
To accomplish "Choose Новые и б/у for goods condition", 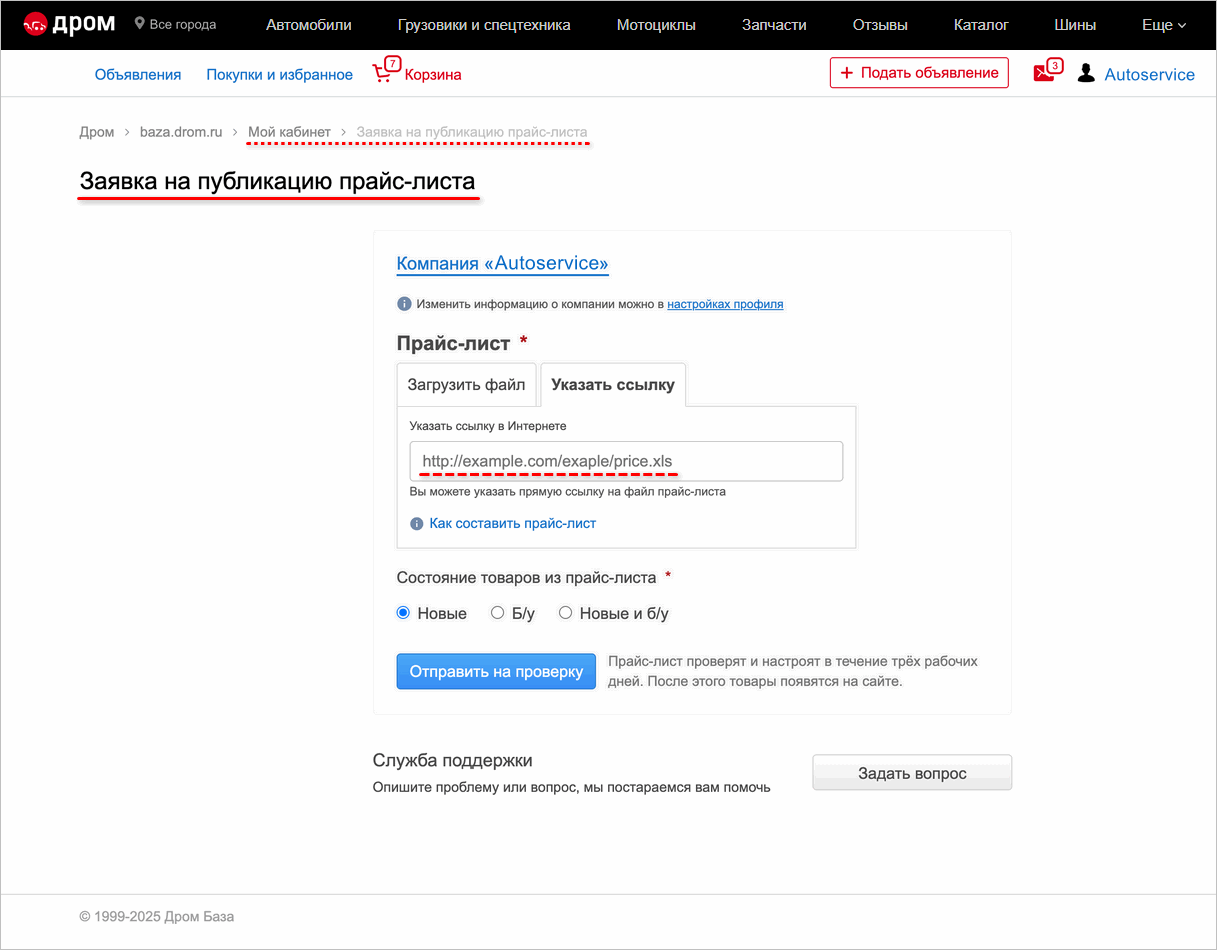I will tap(565, 612).
